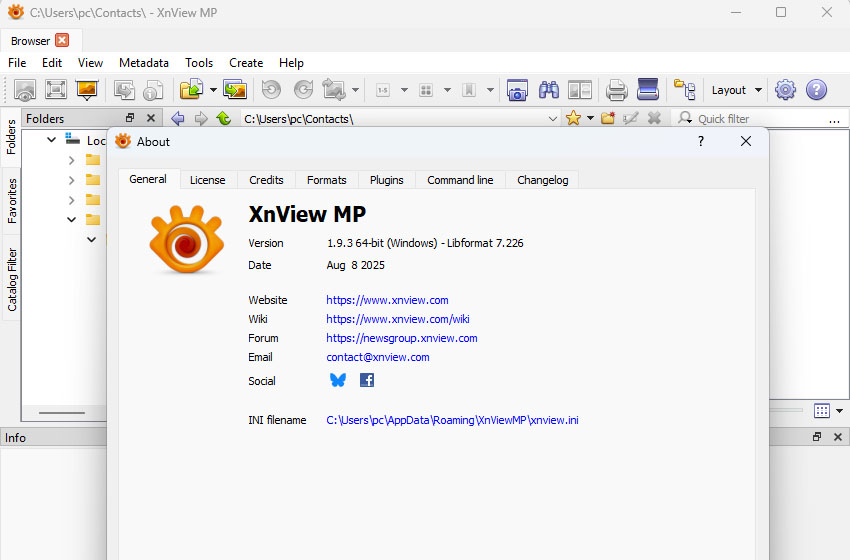Image resolution: width=850 pixels, height=560 pixels.
Task: Switch to the Plugins tab
Action: click(x=387, y=180)
